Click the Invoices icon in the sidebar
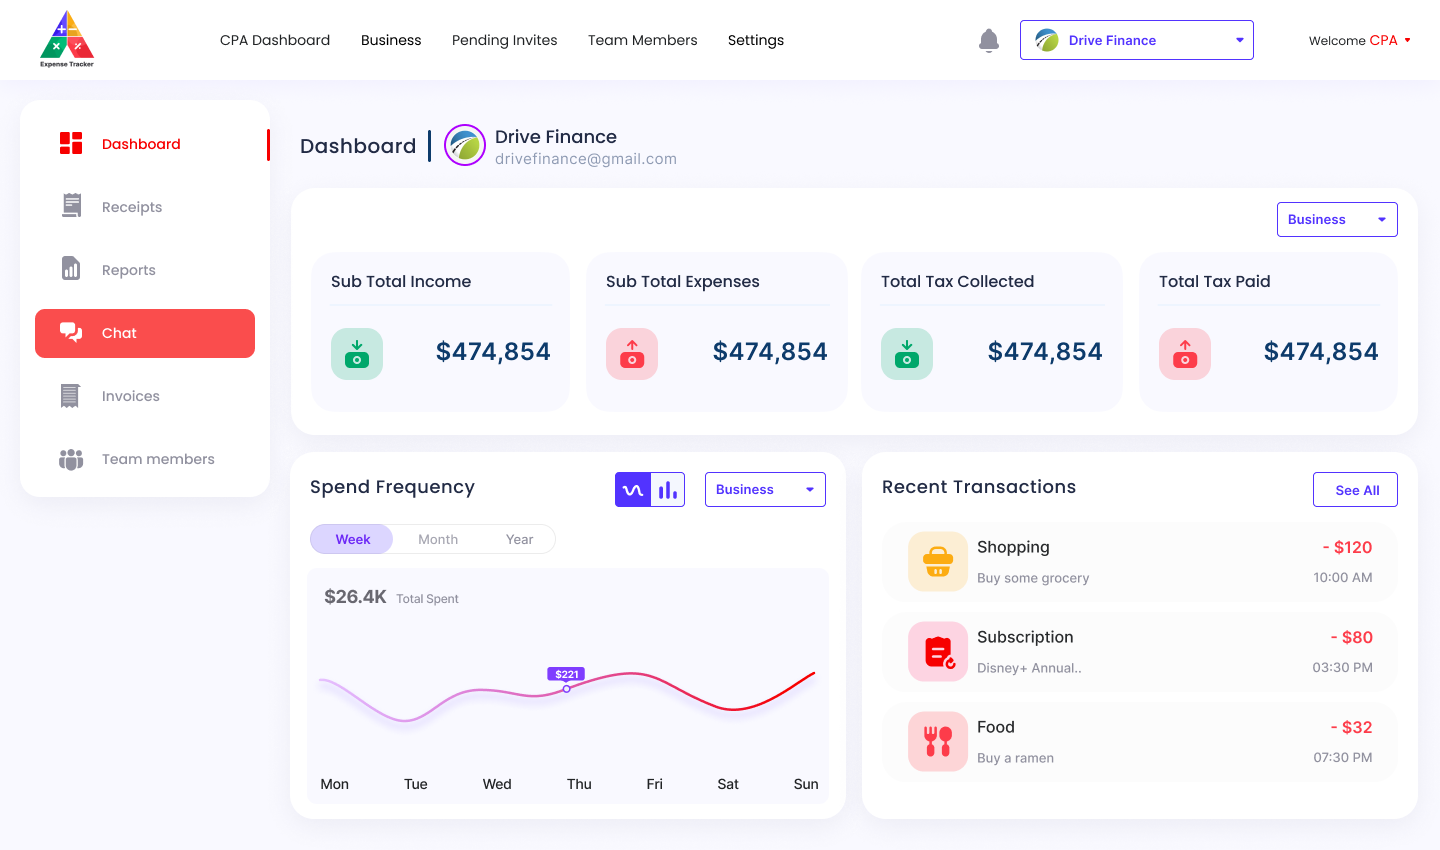Image resolution: width=1440 pixels, height=850 pixels. [x=70, y=396]
